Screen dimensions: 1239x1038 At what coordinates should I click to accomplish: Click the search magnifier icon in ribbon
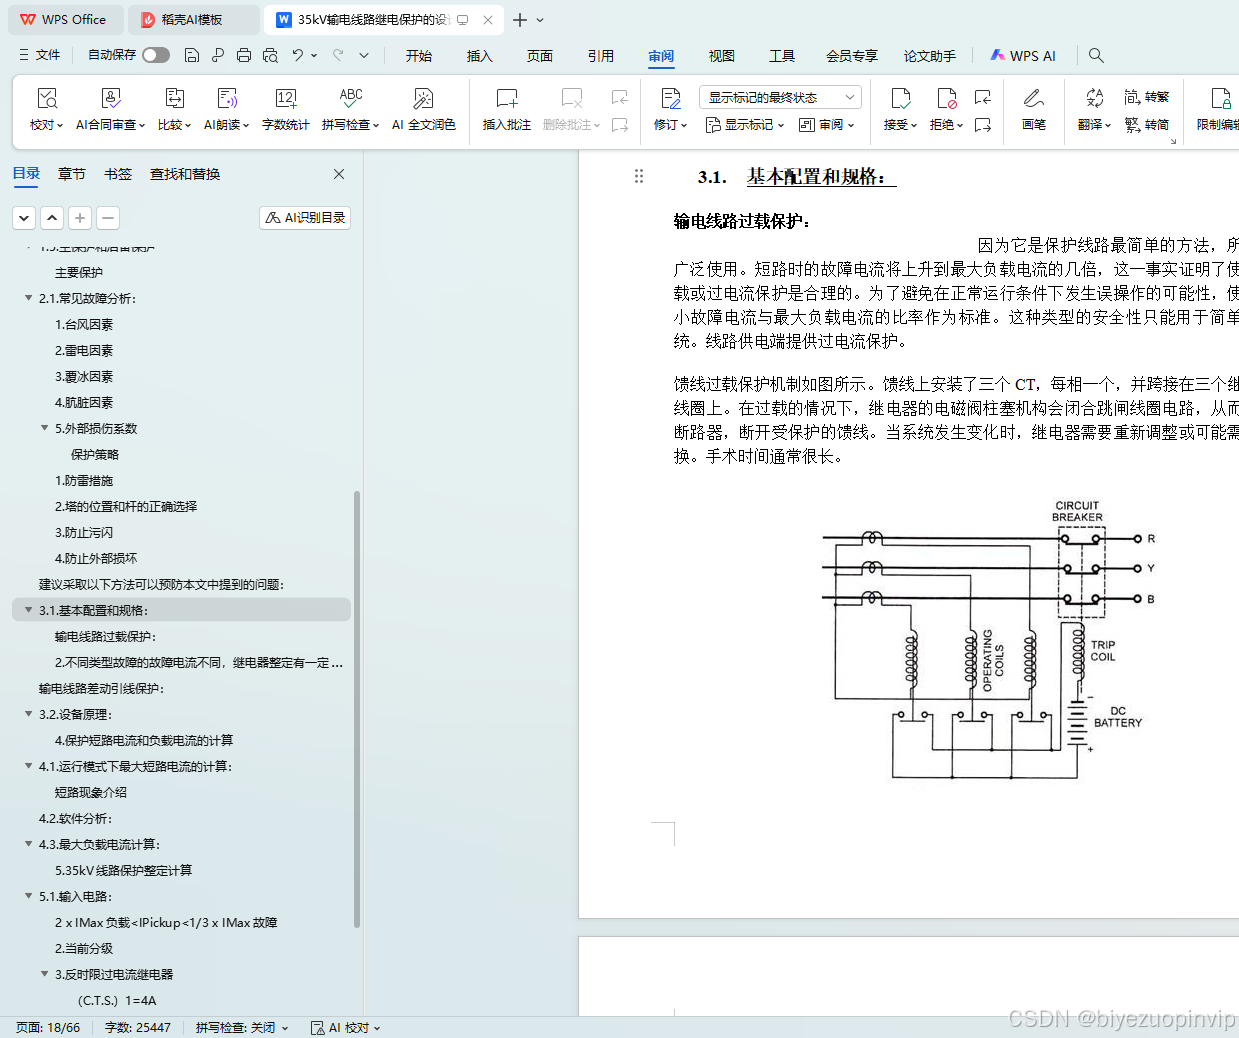[x=1096, y=55]
